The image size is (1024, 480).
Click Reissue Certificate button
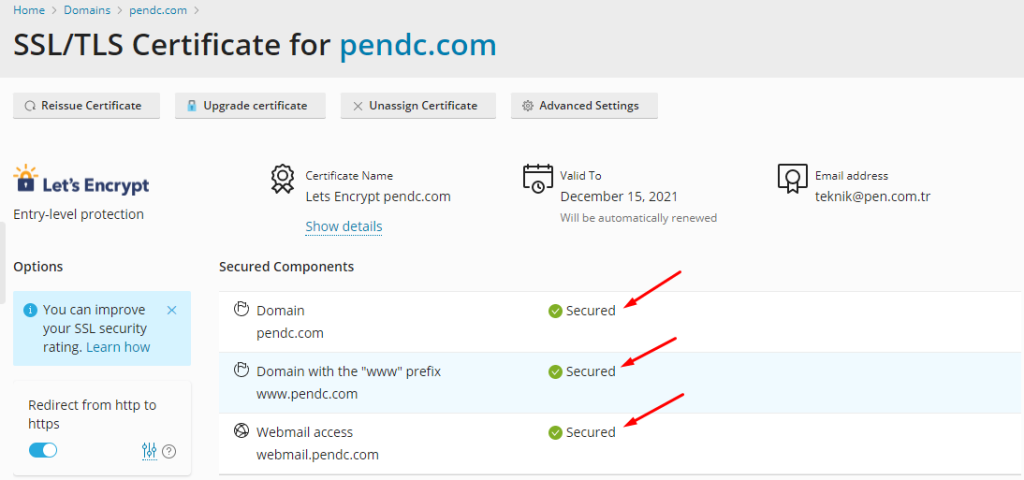86,106
